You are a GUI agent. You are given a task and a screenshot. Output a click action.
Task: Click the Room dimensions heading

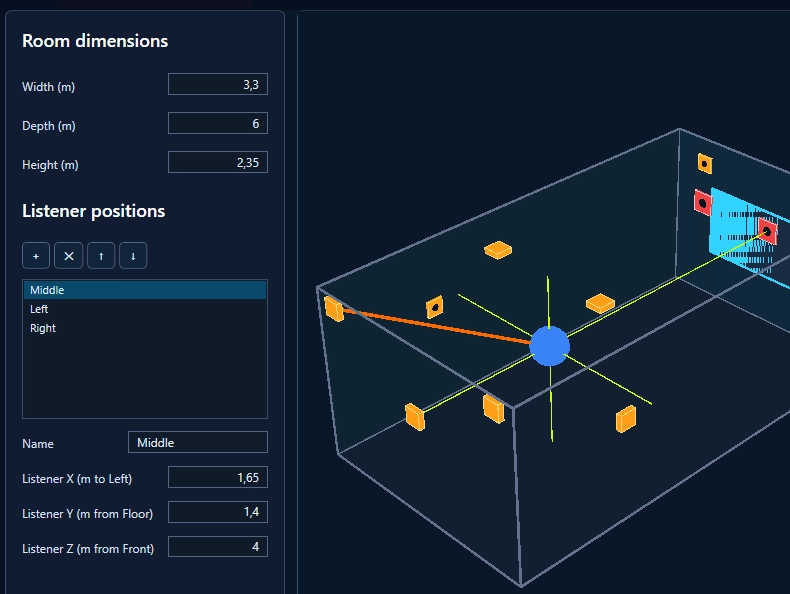(95, 41)
